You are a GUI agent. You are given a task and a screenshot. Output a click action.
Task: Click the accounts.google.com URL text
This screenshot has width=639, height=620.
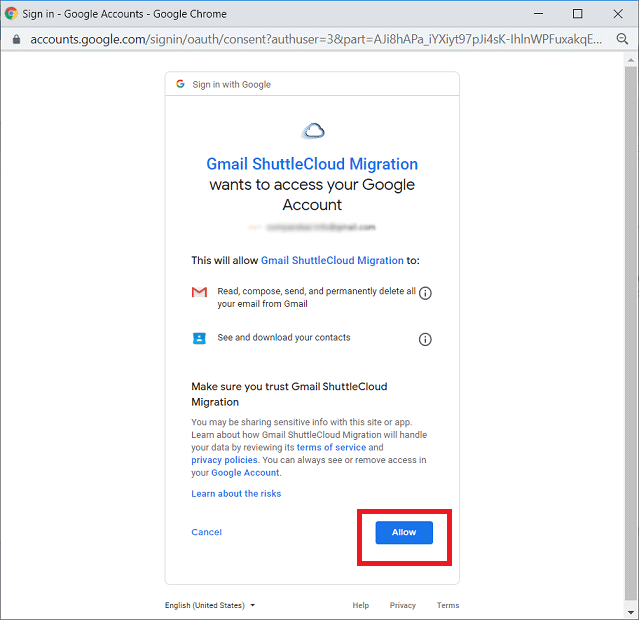tap(316, 39)
